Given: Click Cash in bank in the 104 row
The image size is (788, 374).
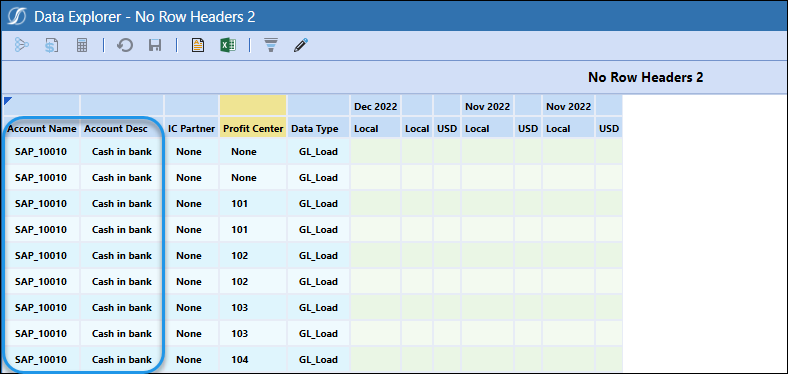Looking at the screenshot, I should point(122,359).
